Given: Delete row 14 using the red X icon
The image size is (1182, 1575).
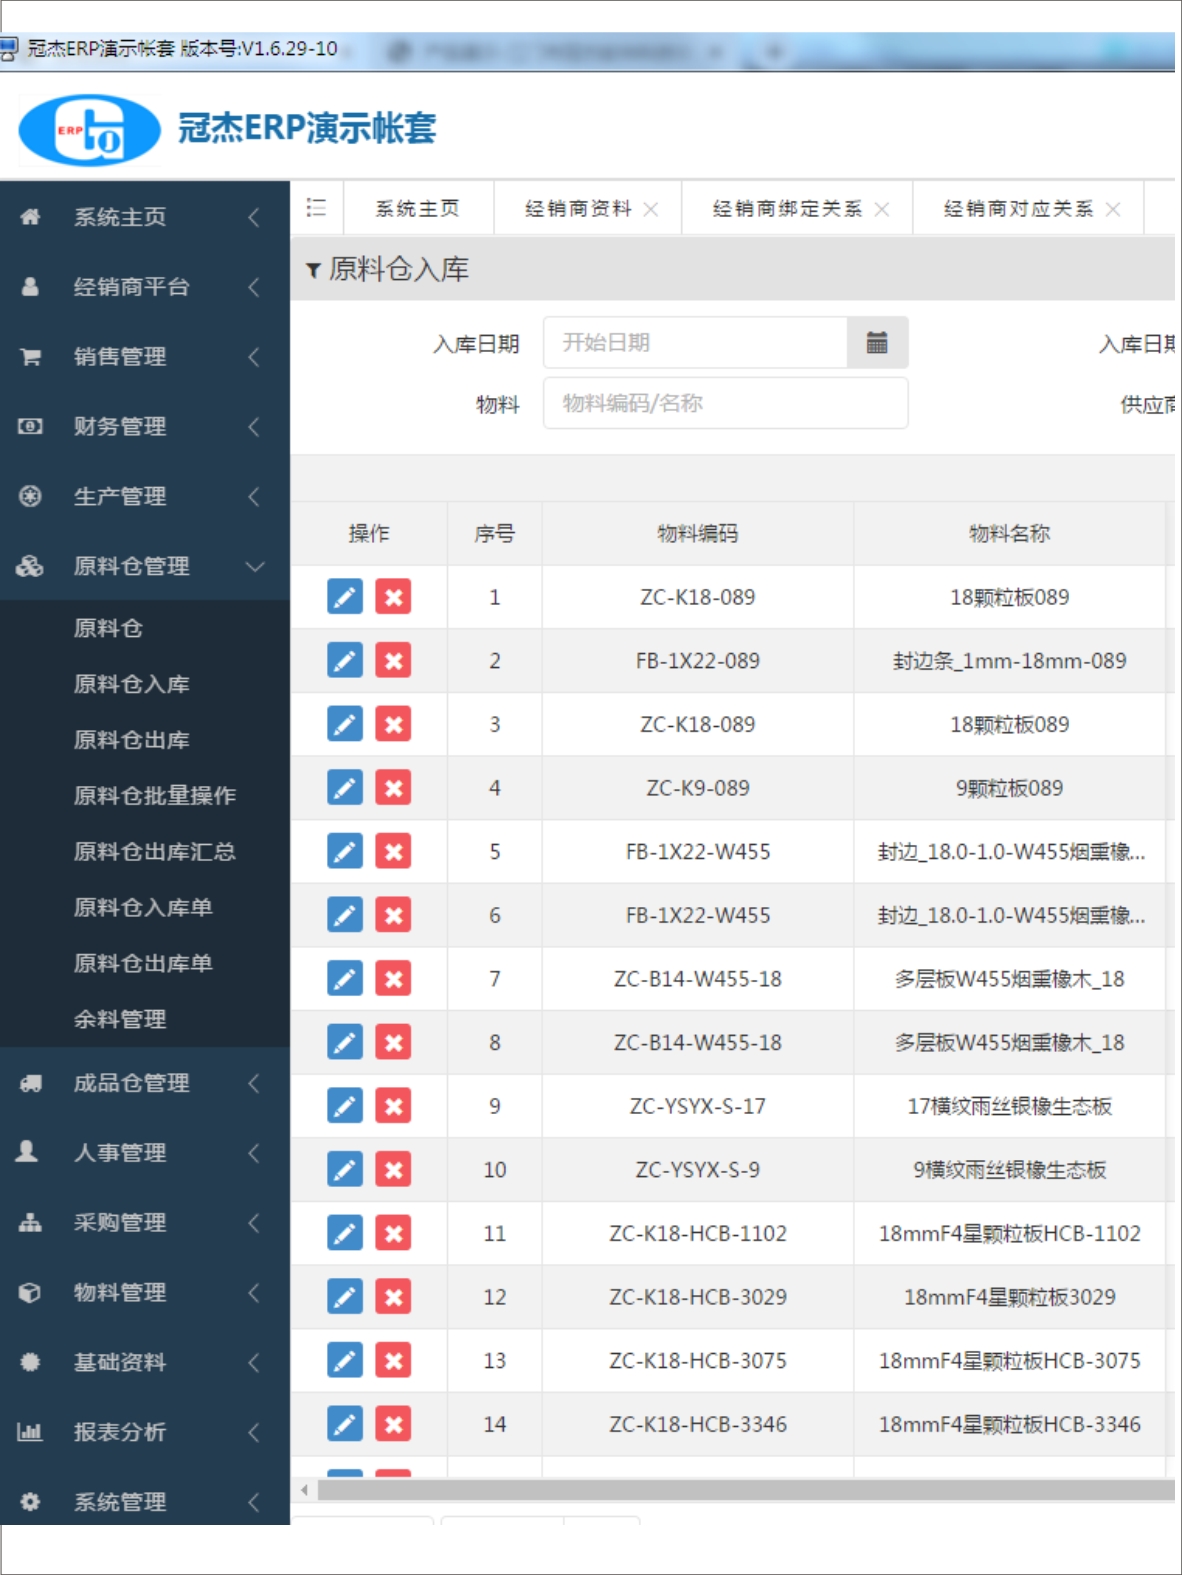Looking at the screenshot, I should click(x=393, y=1424).
